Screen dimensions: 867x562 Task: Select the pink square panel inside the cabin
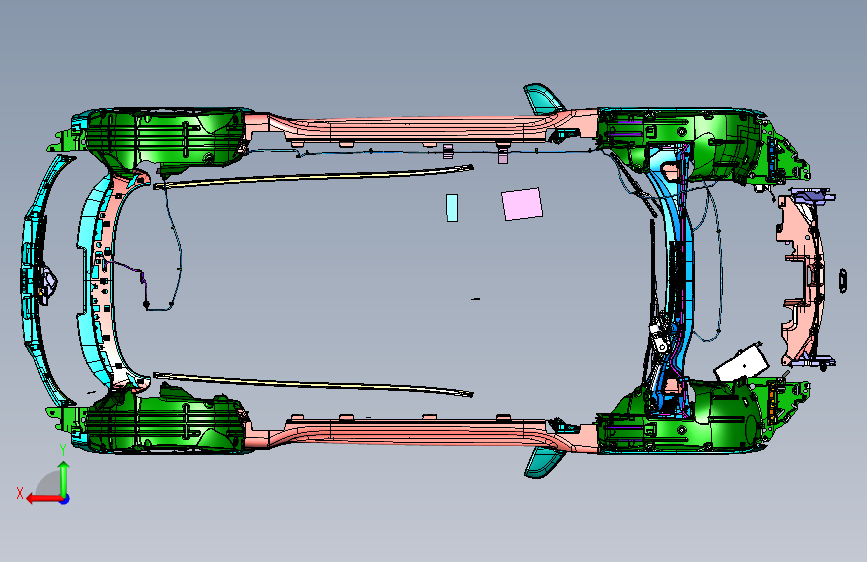tap(521, 204)
